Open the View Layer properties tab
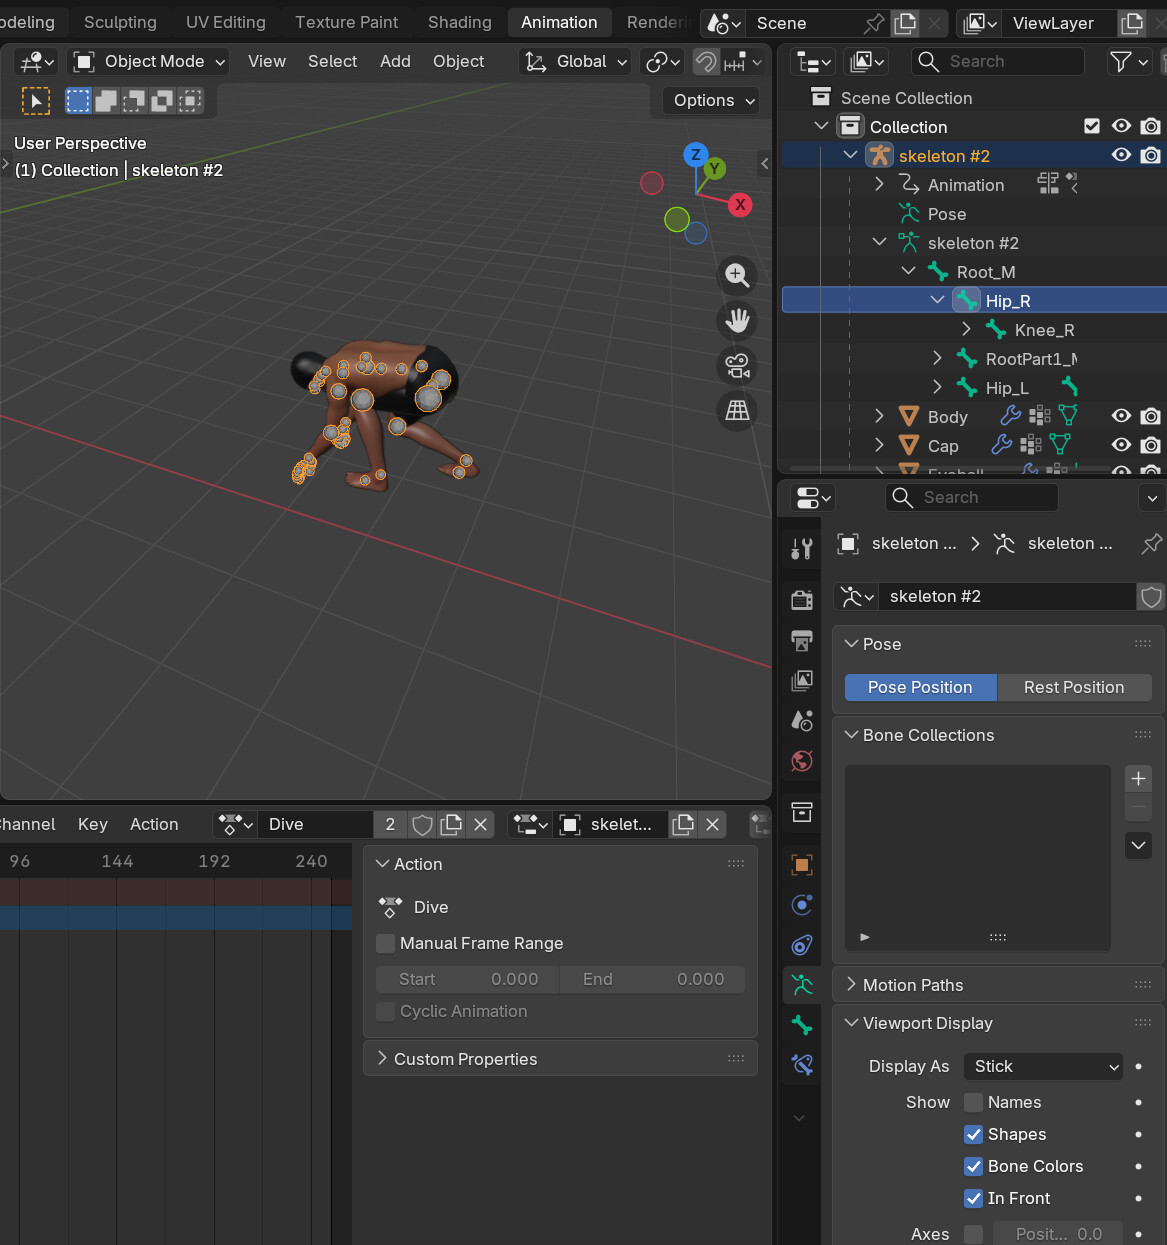 click(802, 681)
